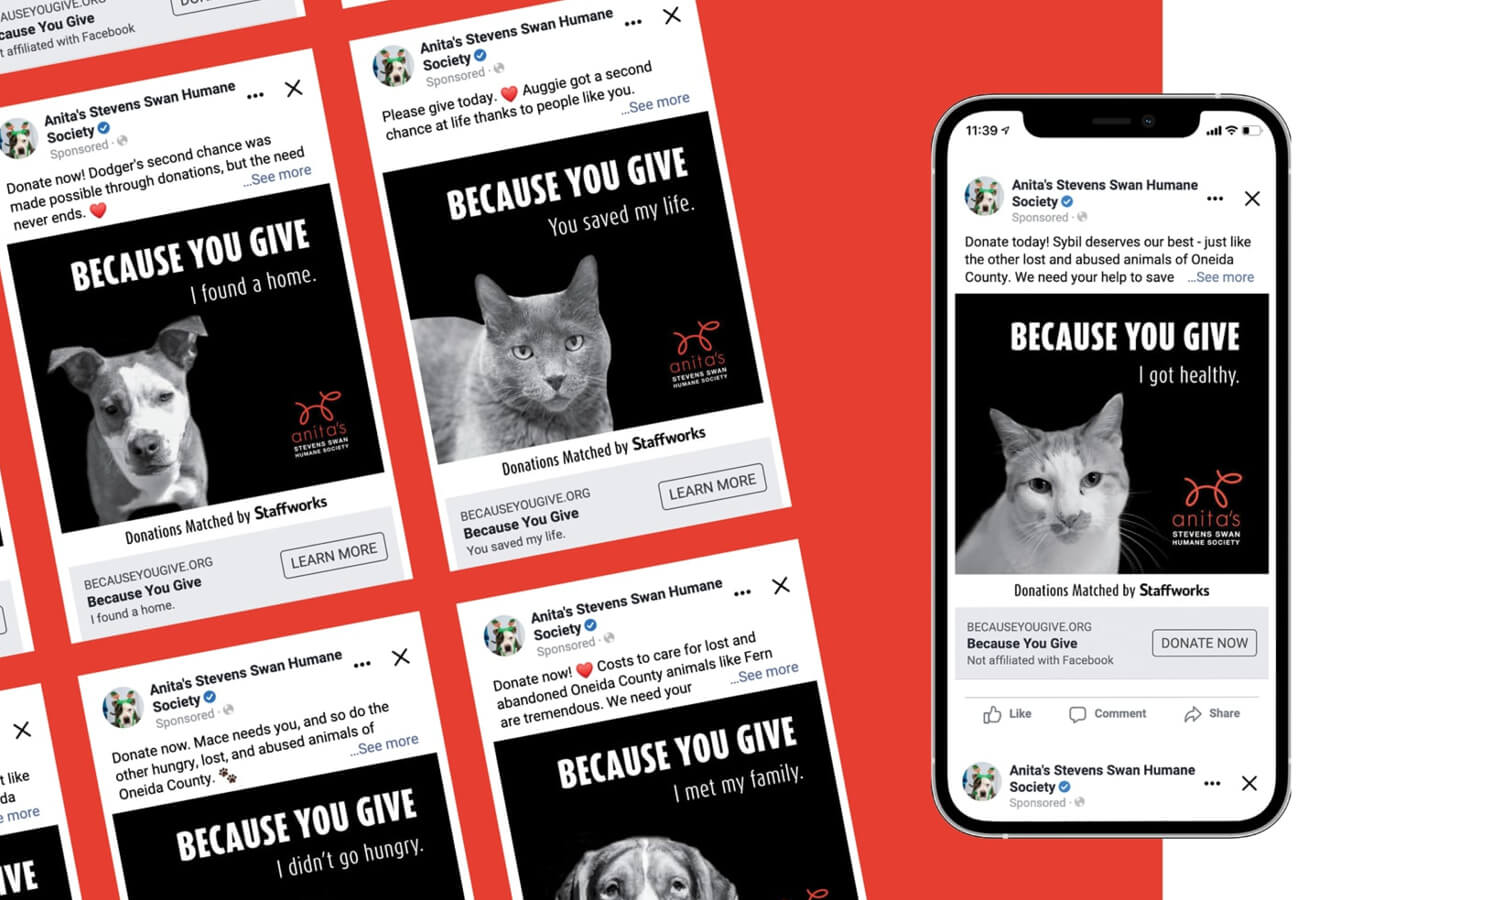1500x900 pixels.
Task: Click LEARN MORE on the dog 'found a home' ad
Action: (334, 555)
